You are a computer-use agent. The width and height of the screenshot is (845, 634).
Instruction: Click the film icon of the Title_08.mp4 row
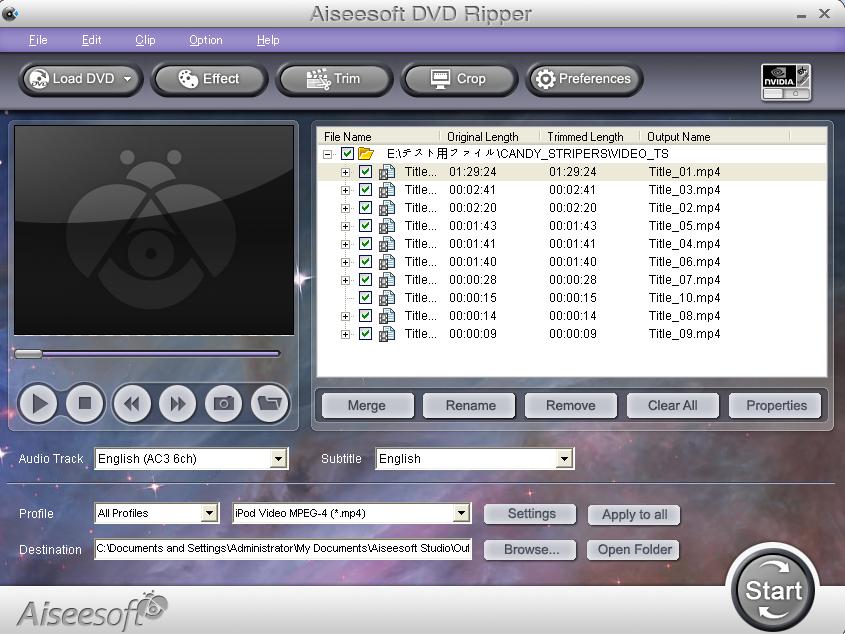(x=387, y=315)
